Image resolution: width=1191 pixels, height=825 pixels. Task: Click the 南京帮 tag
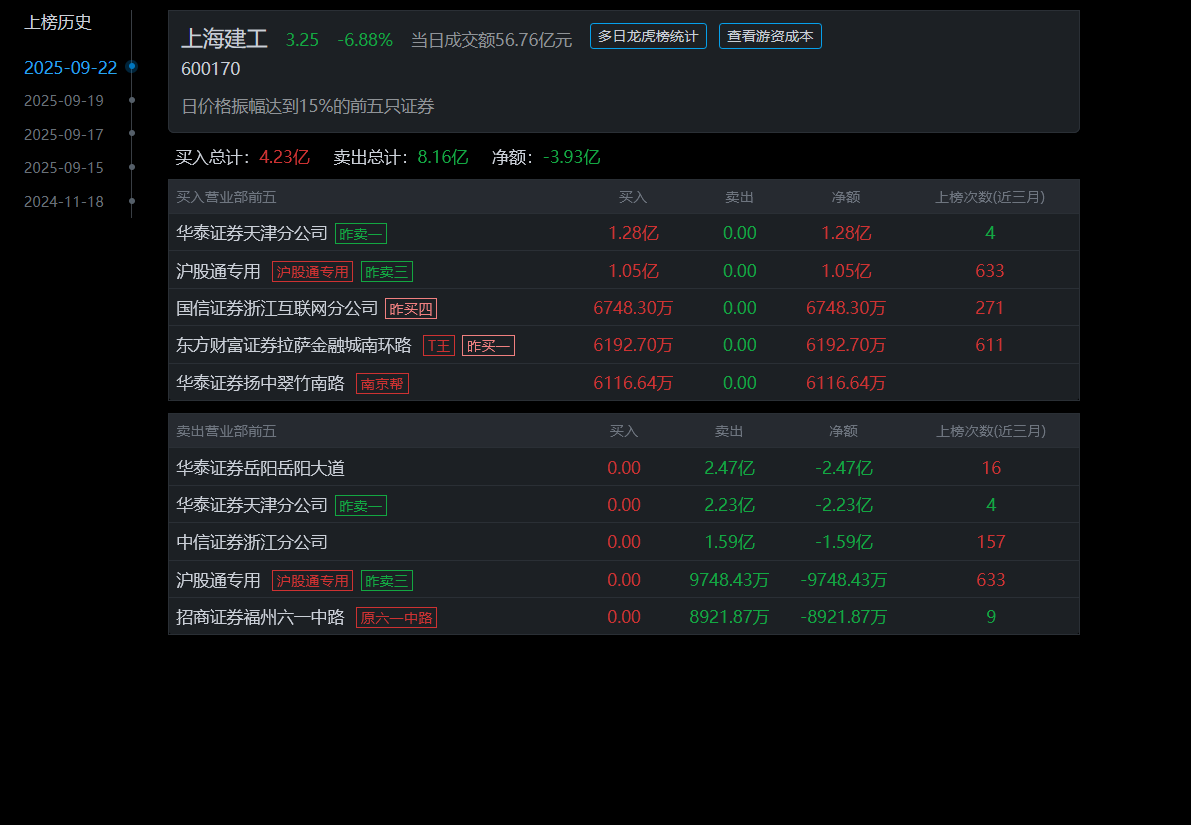[382, 384]
